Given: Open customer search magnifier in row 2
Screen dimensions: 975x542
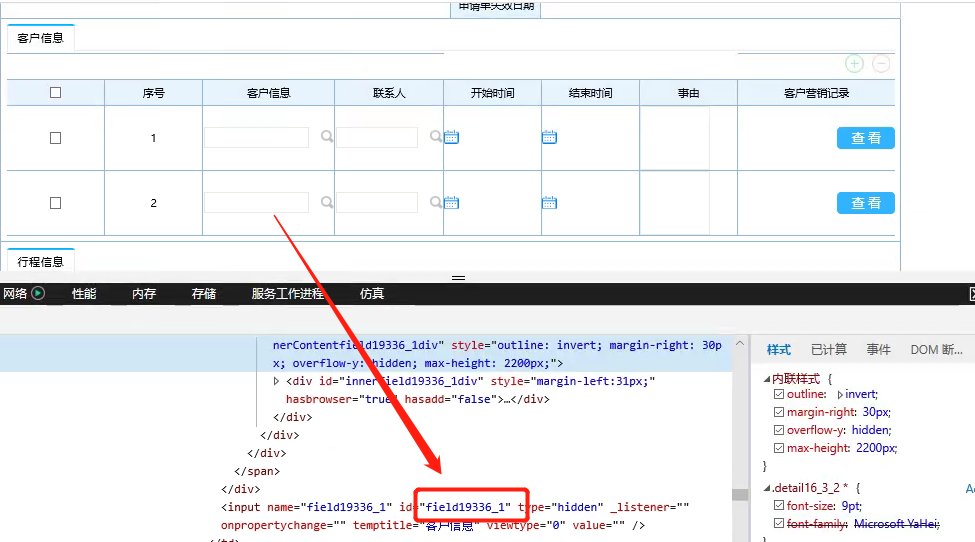Looking at the screenshot, I should click(326, 202).
